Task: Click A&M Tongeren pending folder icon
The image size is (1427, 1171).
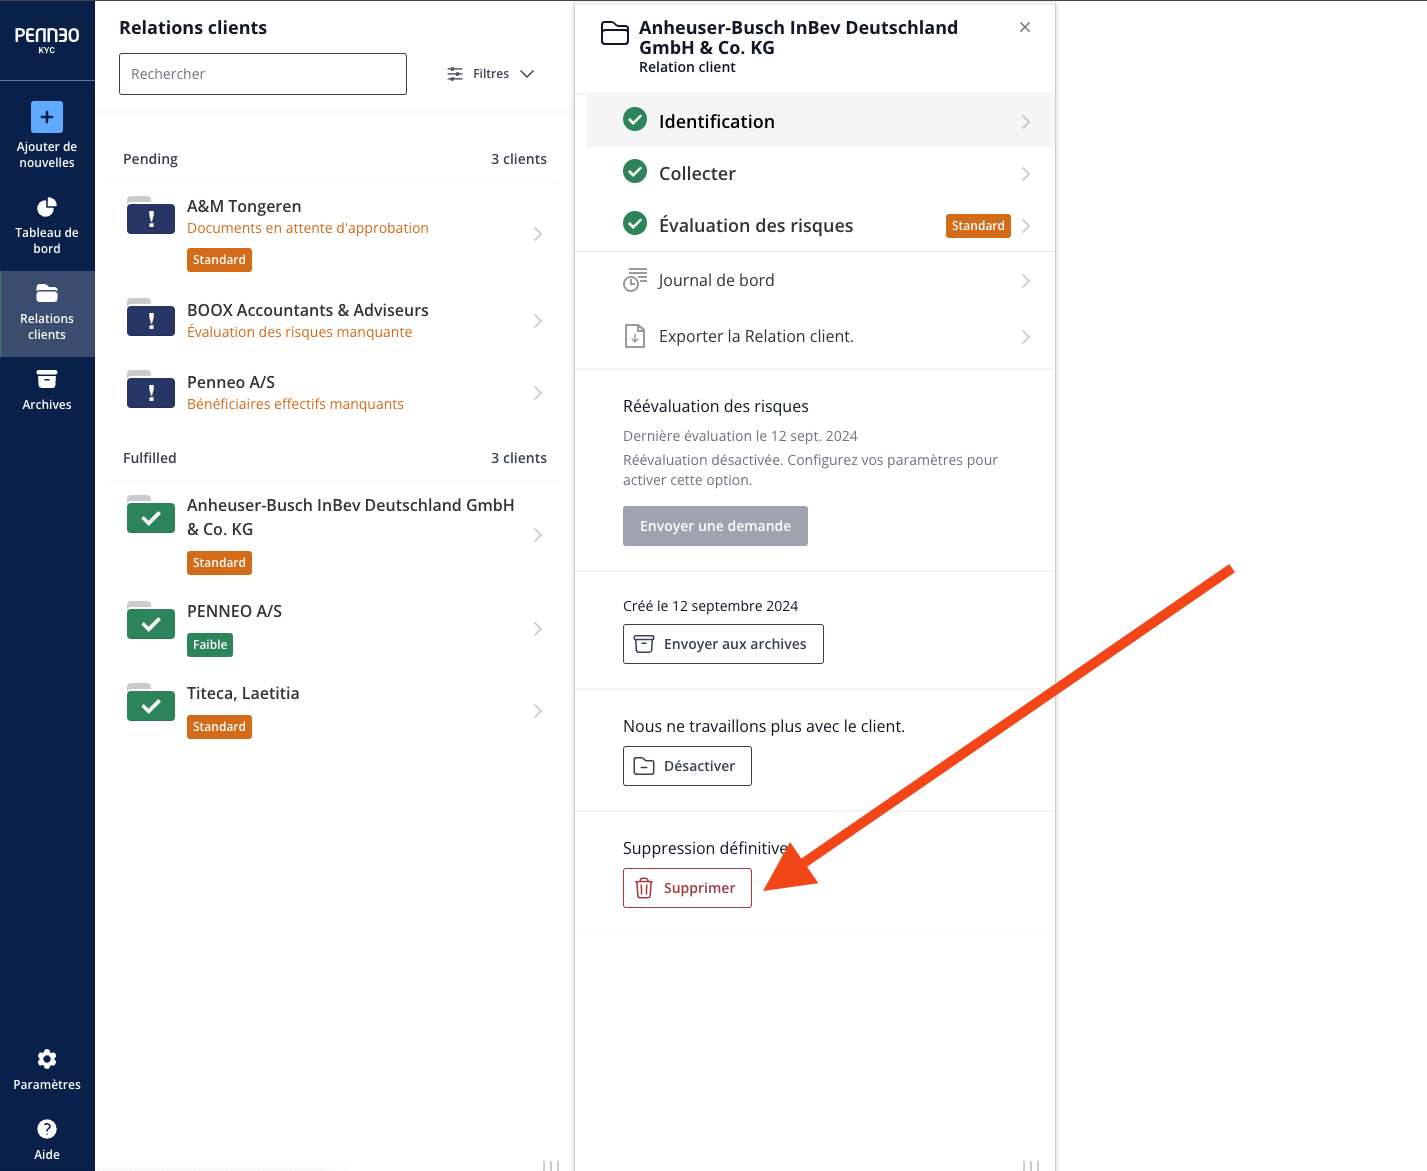Action: (x=151, y=216)
